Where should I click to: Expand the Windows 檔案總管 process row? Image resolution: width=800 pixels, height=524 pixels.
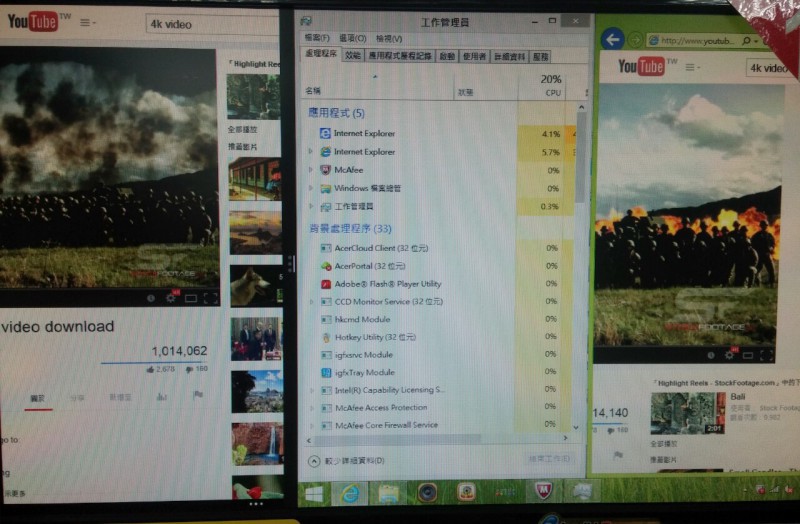click(311, 188)
